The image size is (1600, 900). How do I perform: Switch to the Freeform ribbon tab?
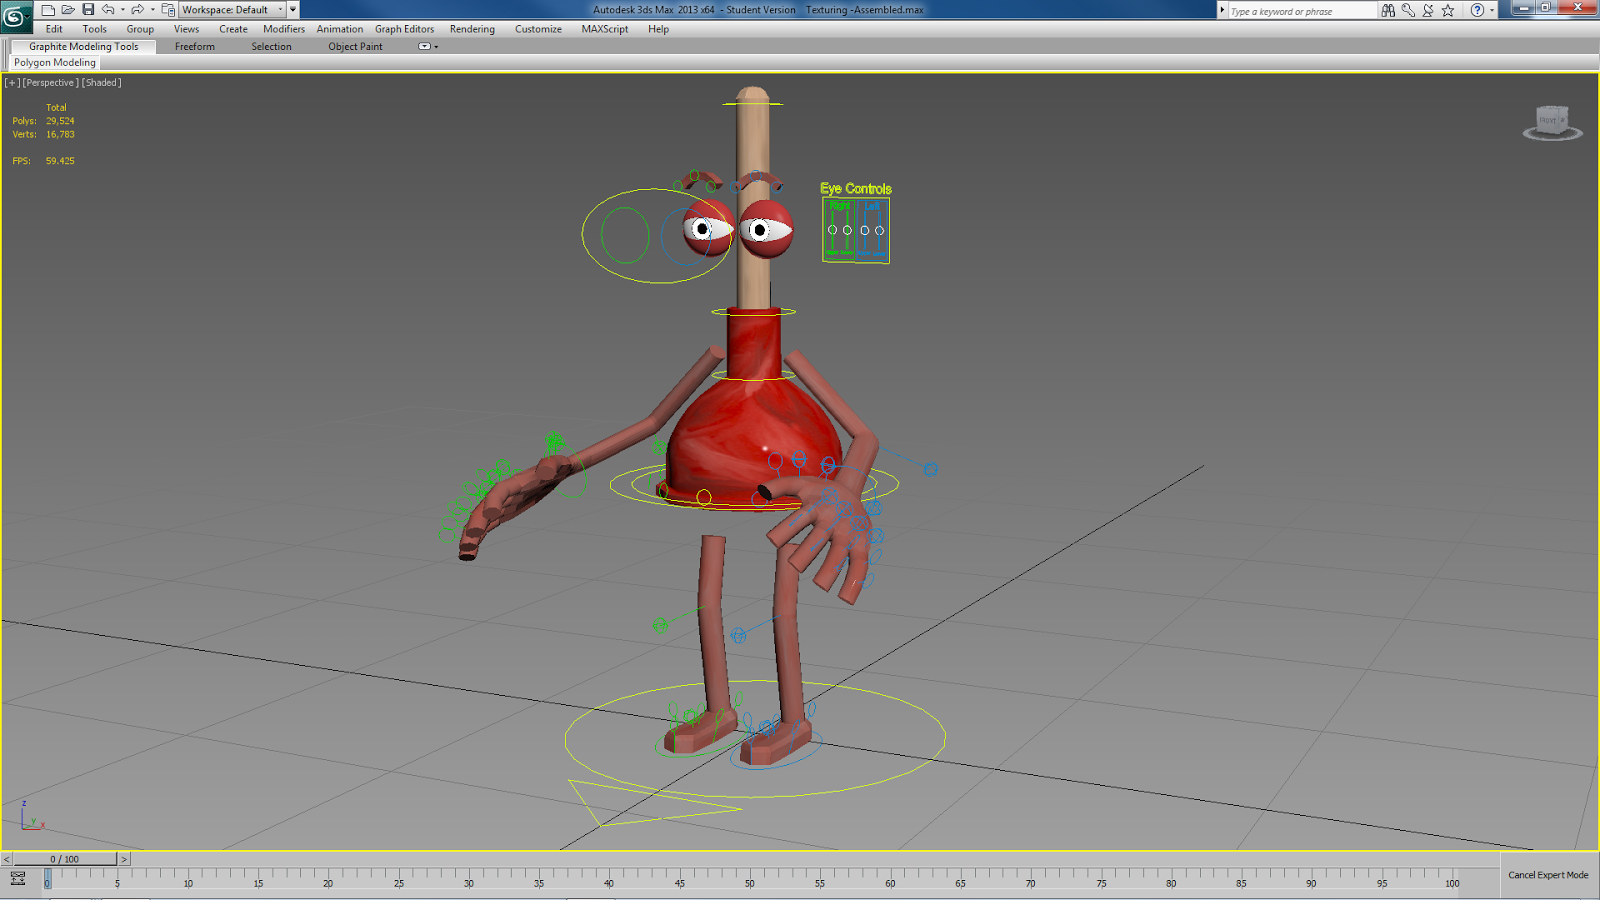coord(194,46)
